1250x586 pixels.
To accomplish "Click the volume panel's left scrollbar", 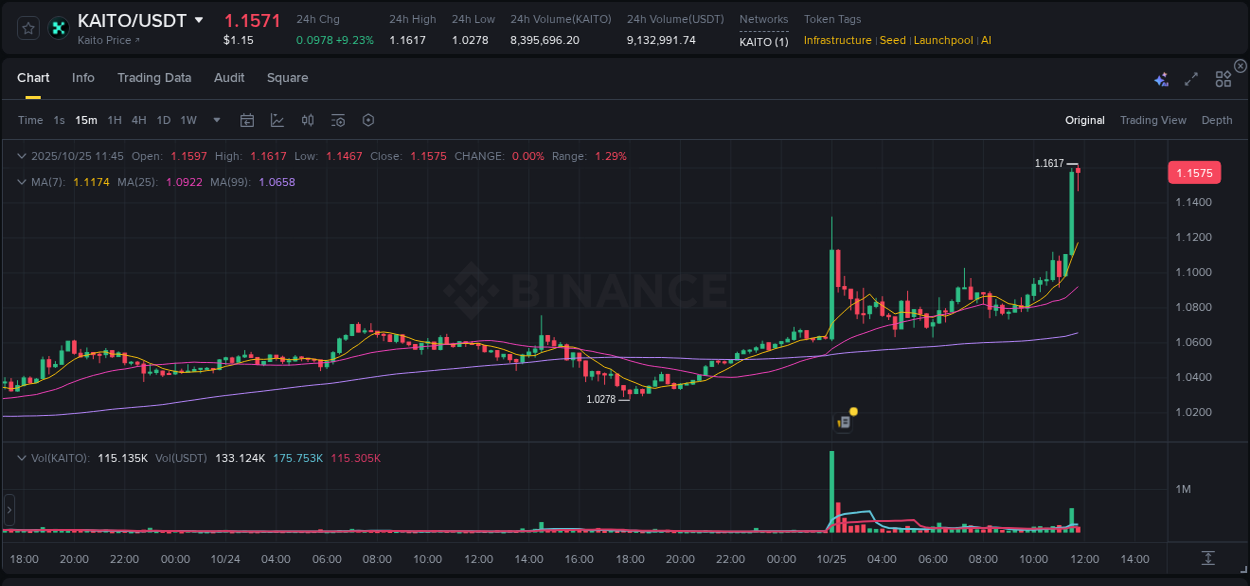I will click(9, 510).
